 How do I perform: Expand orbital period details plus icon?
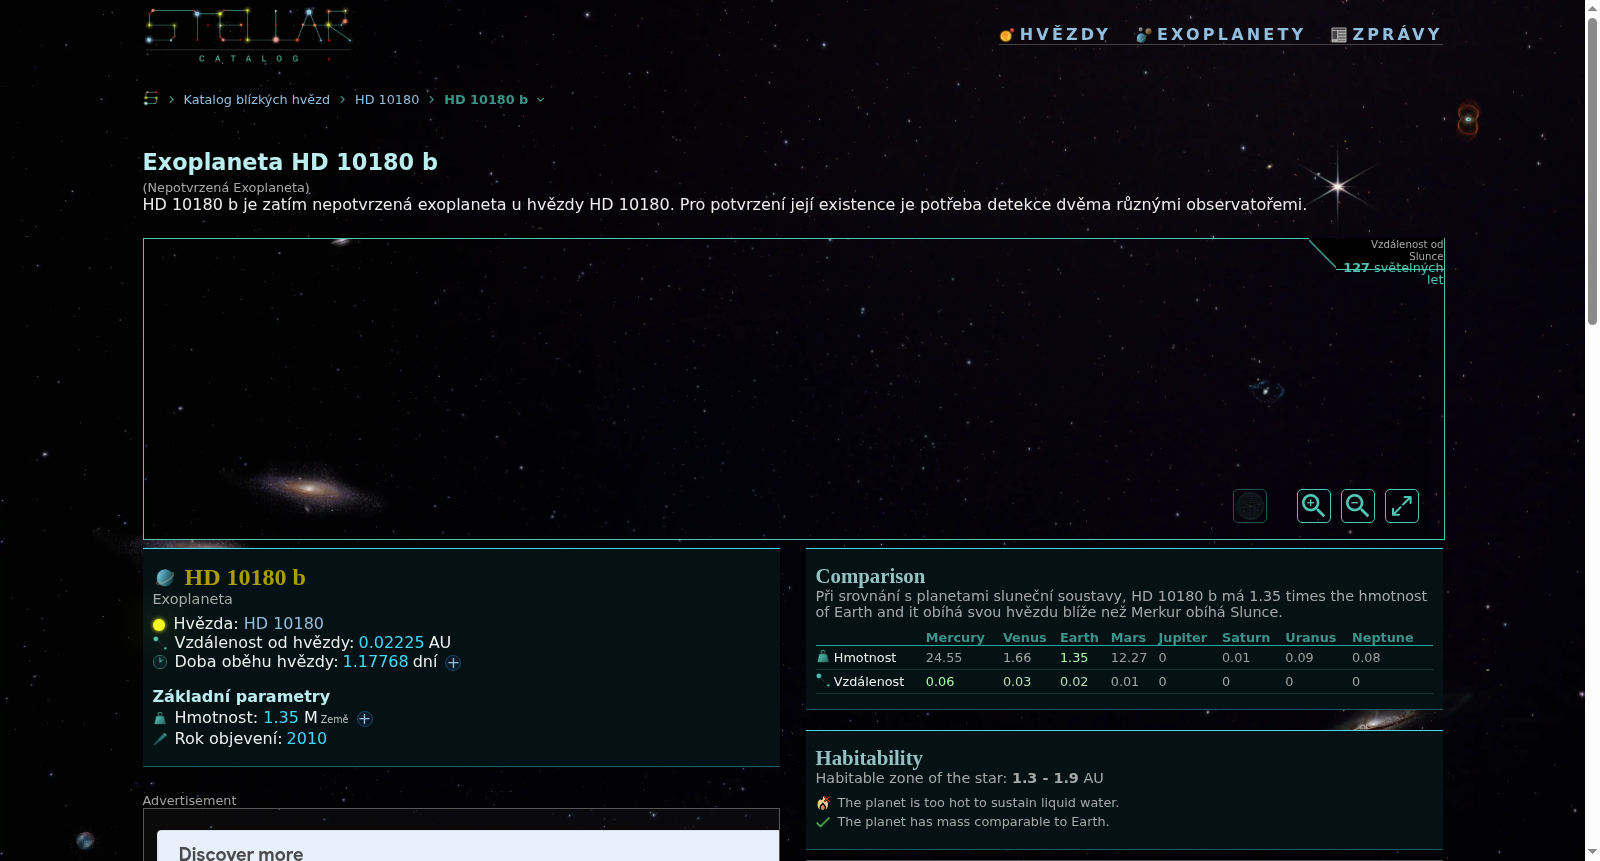(x=453, y=663)
